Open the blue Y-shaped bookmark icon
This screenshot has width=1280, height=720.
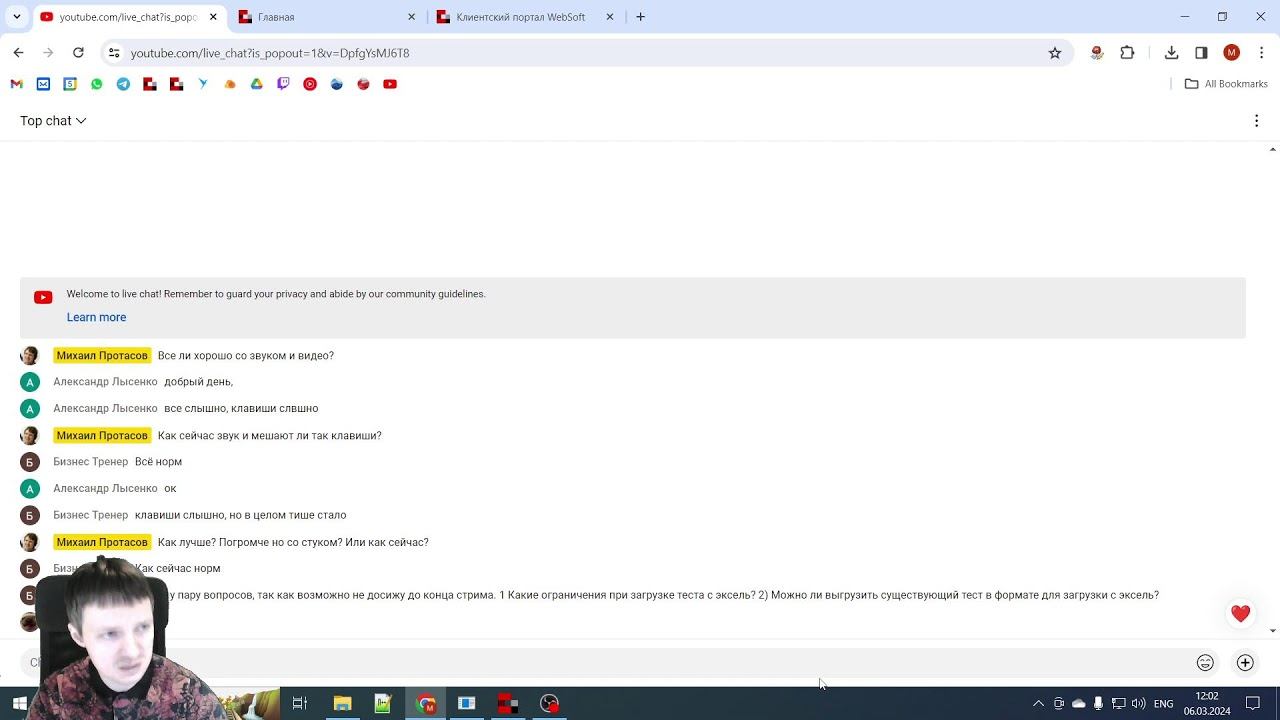tap(203, 84)
